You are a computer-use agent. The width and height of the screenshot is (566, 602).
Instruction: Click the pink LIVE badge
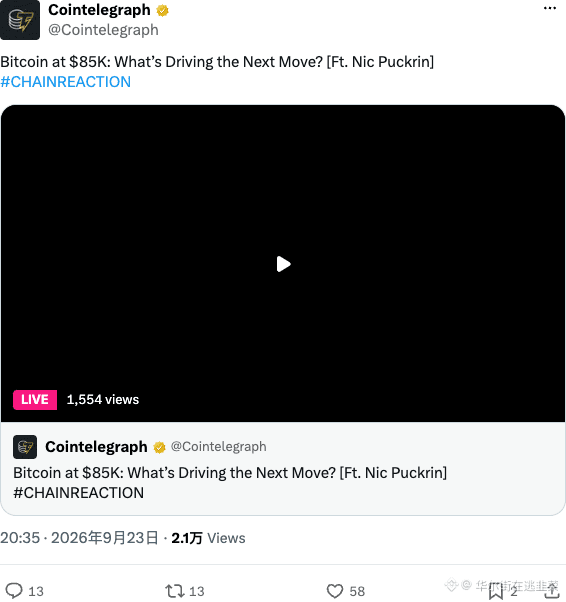[35, 400]
